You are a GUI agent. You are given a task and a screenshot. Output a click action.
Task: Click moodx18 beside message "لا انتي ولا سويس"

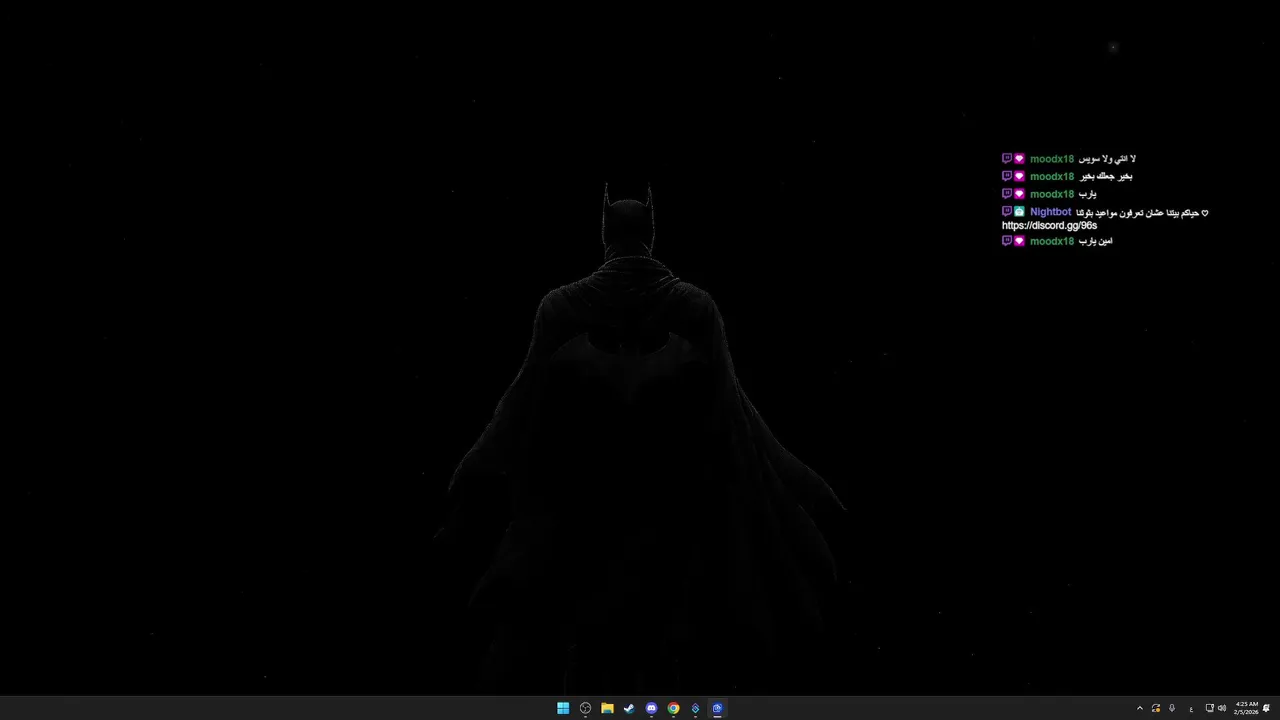1052,159
